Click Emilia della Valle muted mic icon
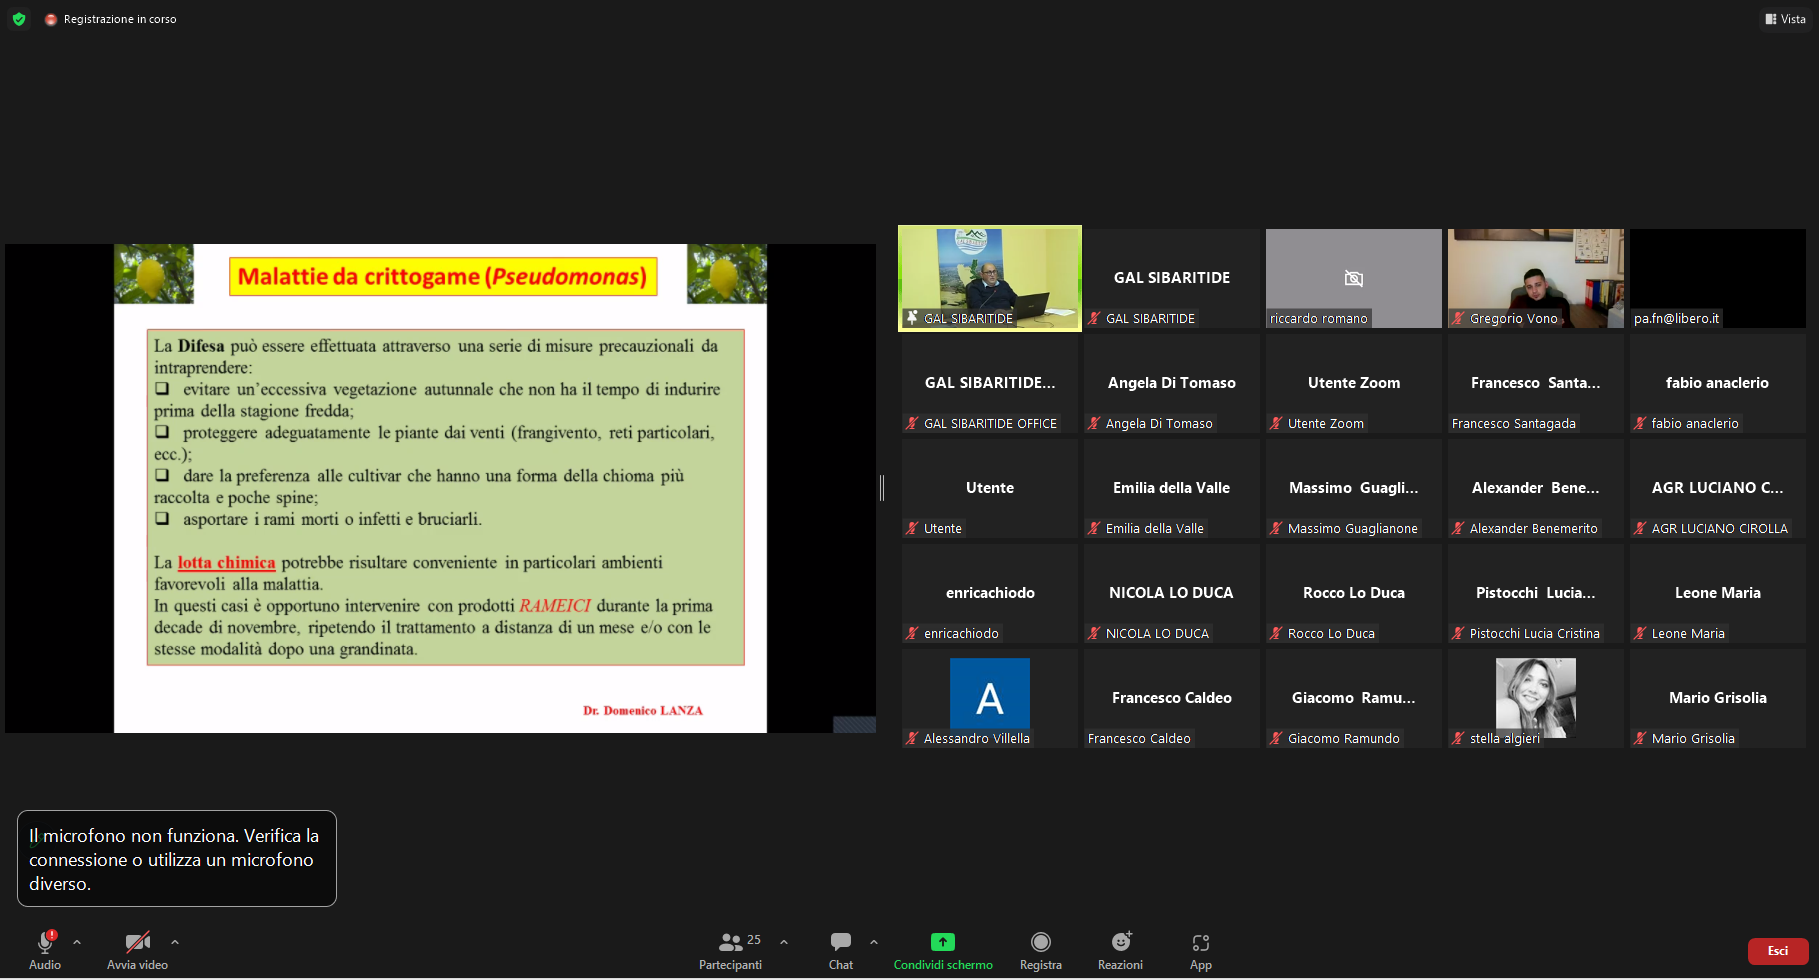This screenshot has width=1819, height=980. click(1094, 528)
